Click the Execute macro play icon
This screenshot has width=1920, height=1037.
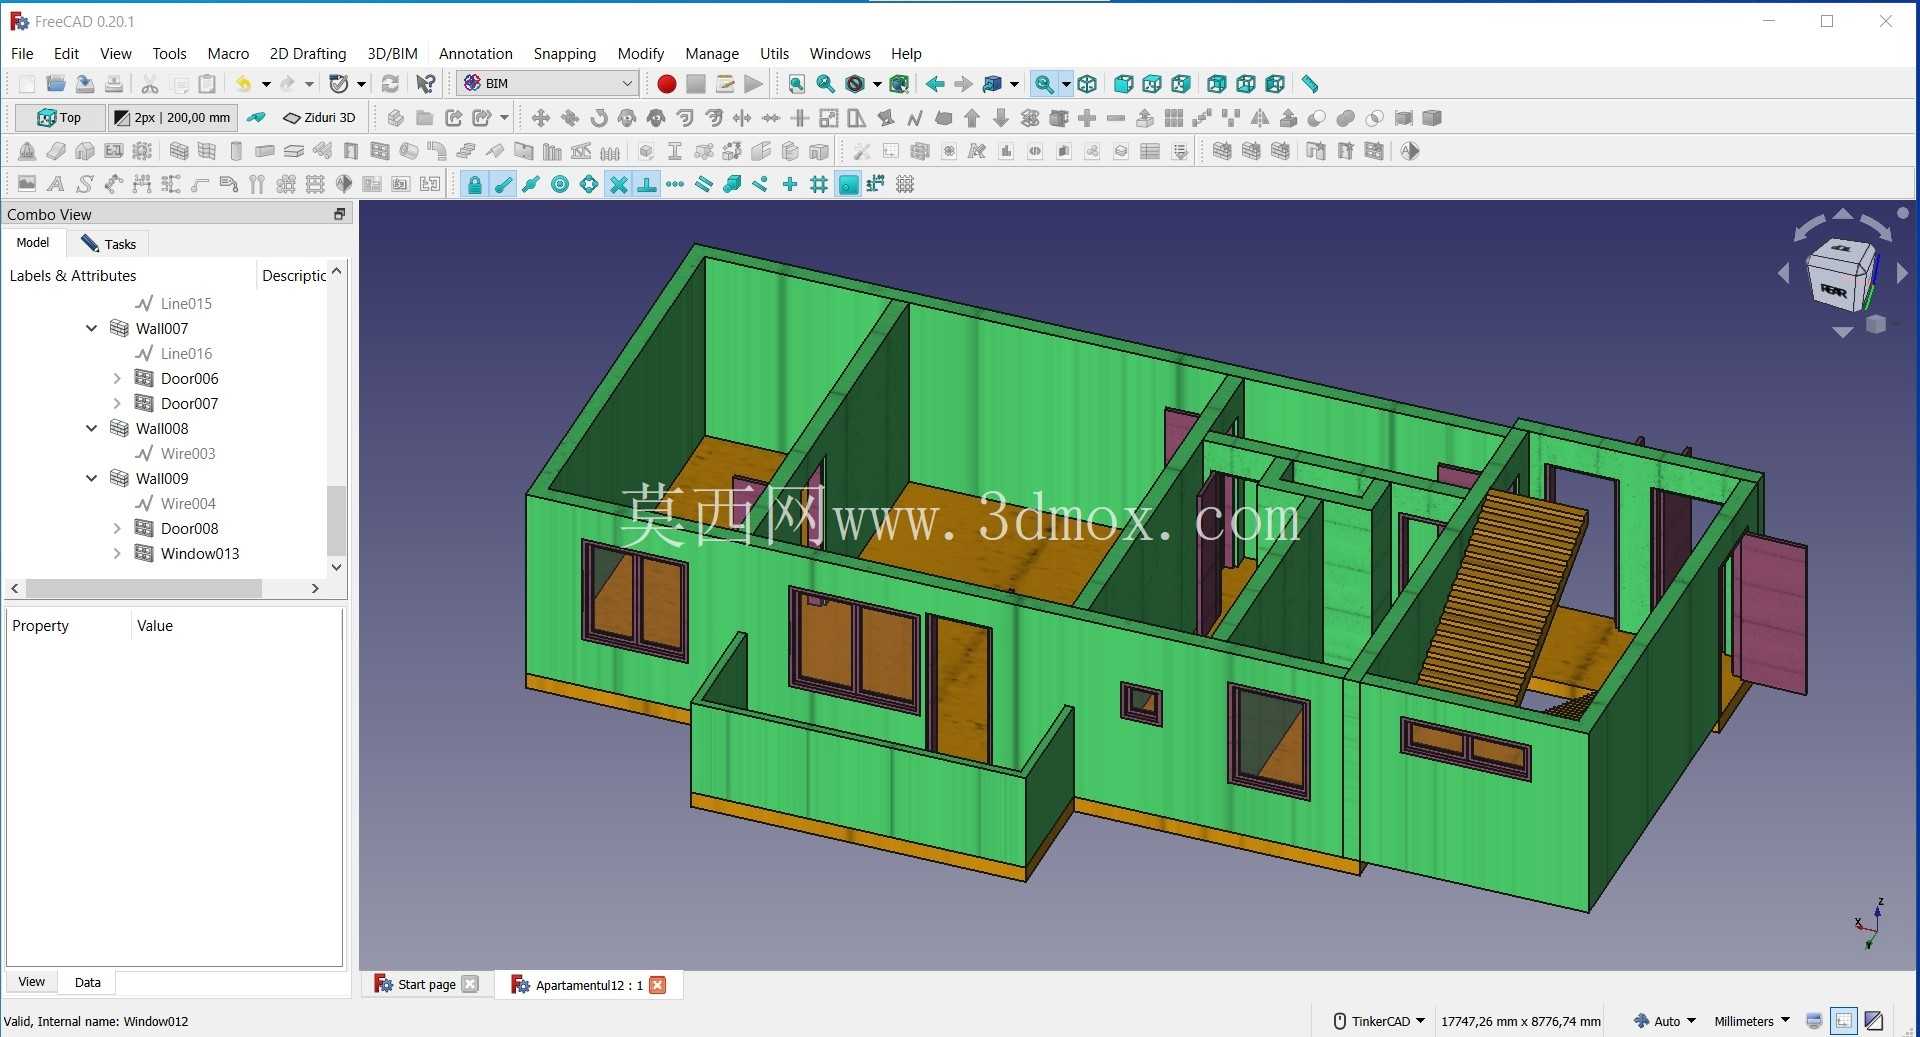coord(754,84)
